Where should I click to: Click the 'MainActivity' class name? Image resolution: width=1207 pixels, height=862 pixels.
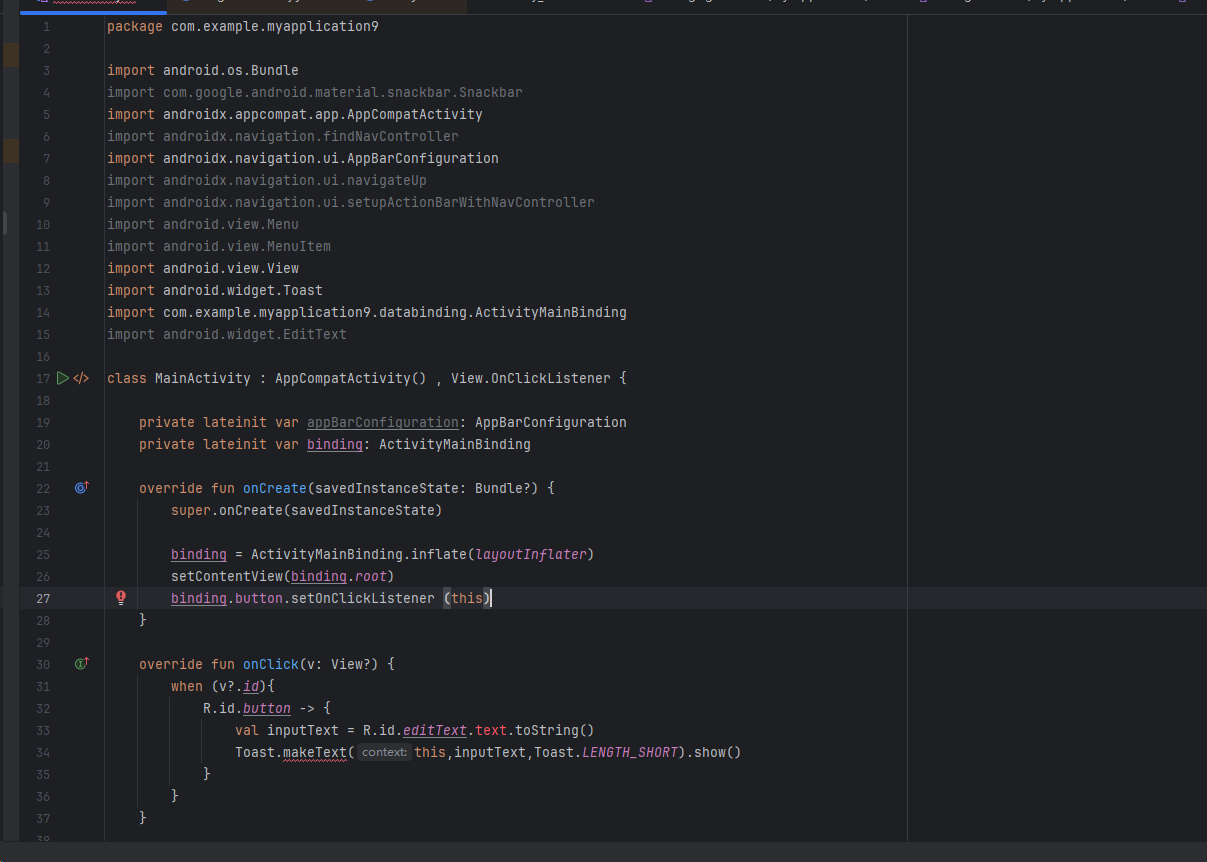[x=203, y=378]
